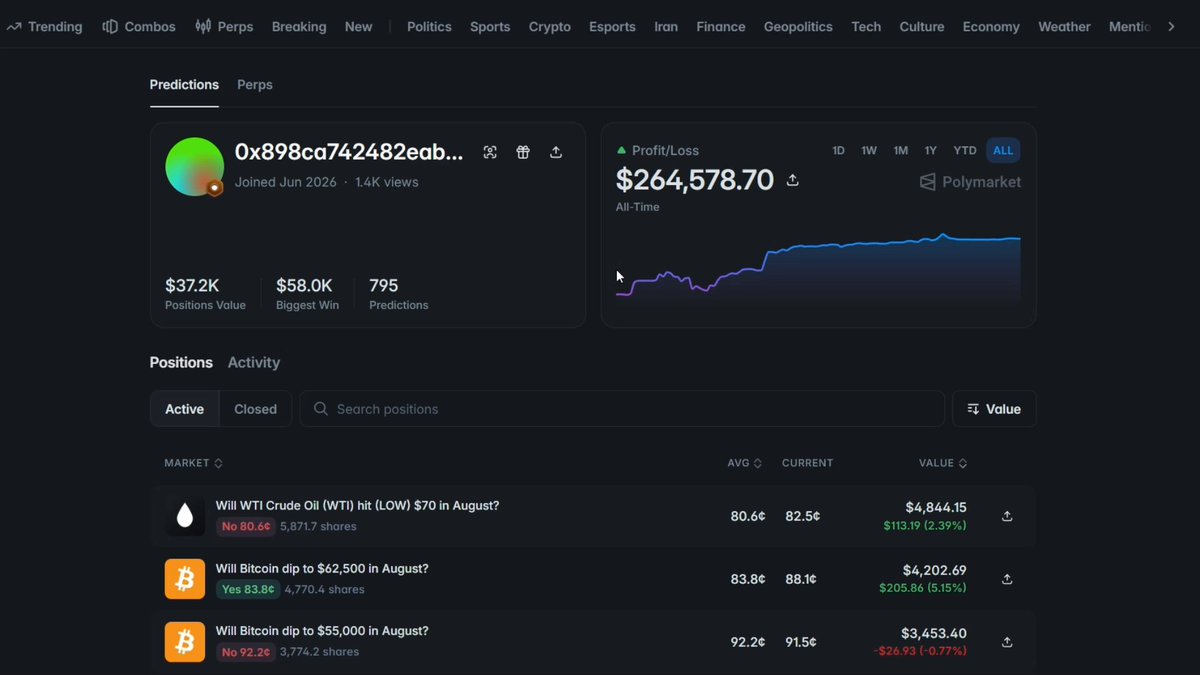Sort positions by the MARKET column
The image size is (1200, 675).
click(x=193, y=463)
